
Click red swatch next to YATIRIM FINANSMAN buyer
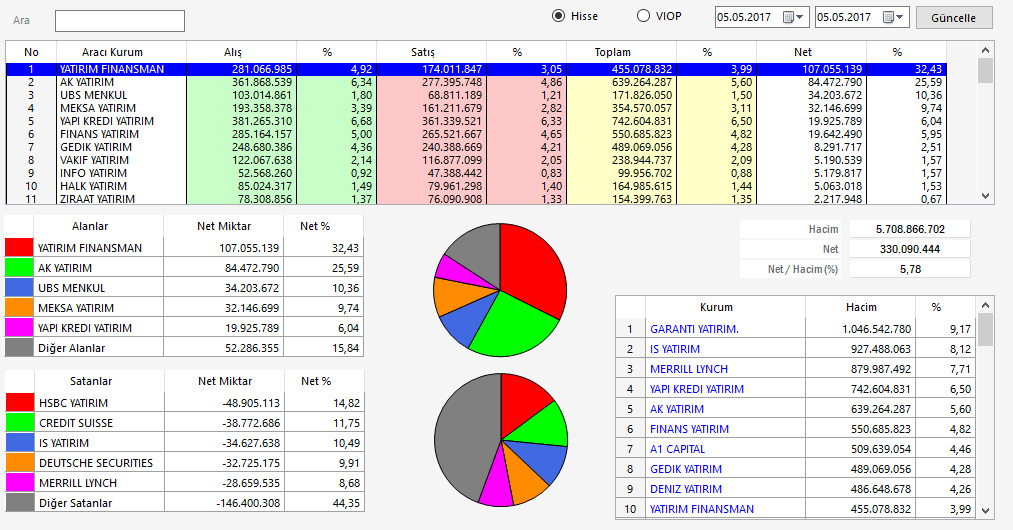(19, 248)
